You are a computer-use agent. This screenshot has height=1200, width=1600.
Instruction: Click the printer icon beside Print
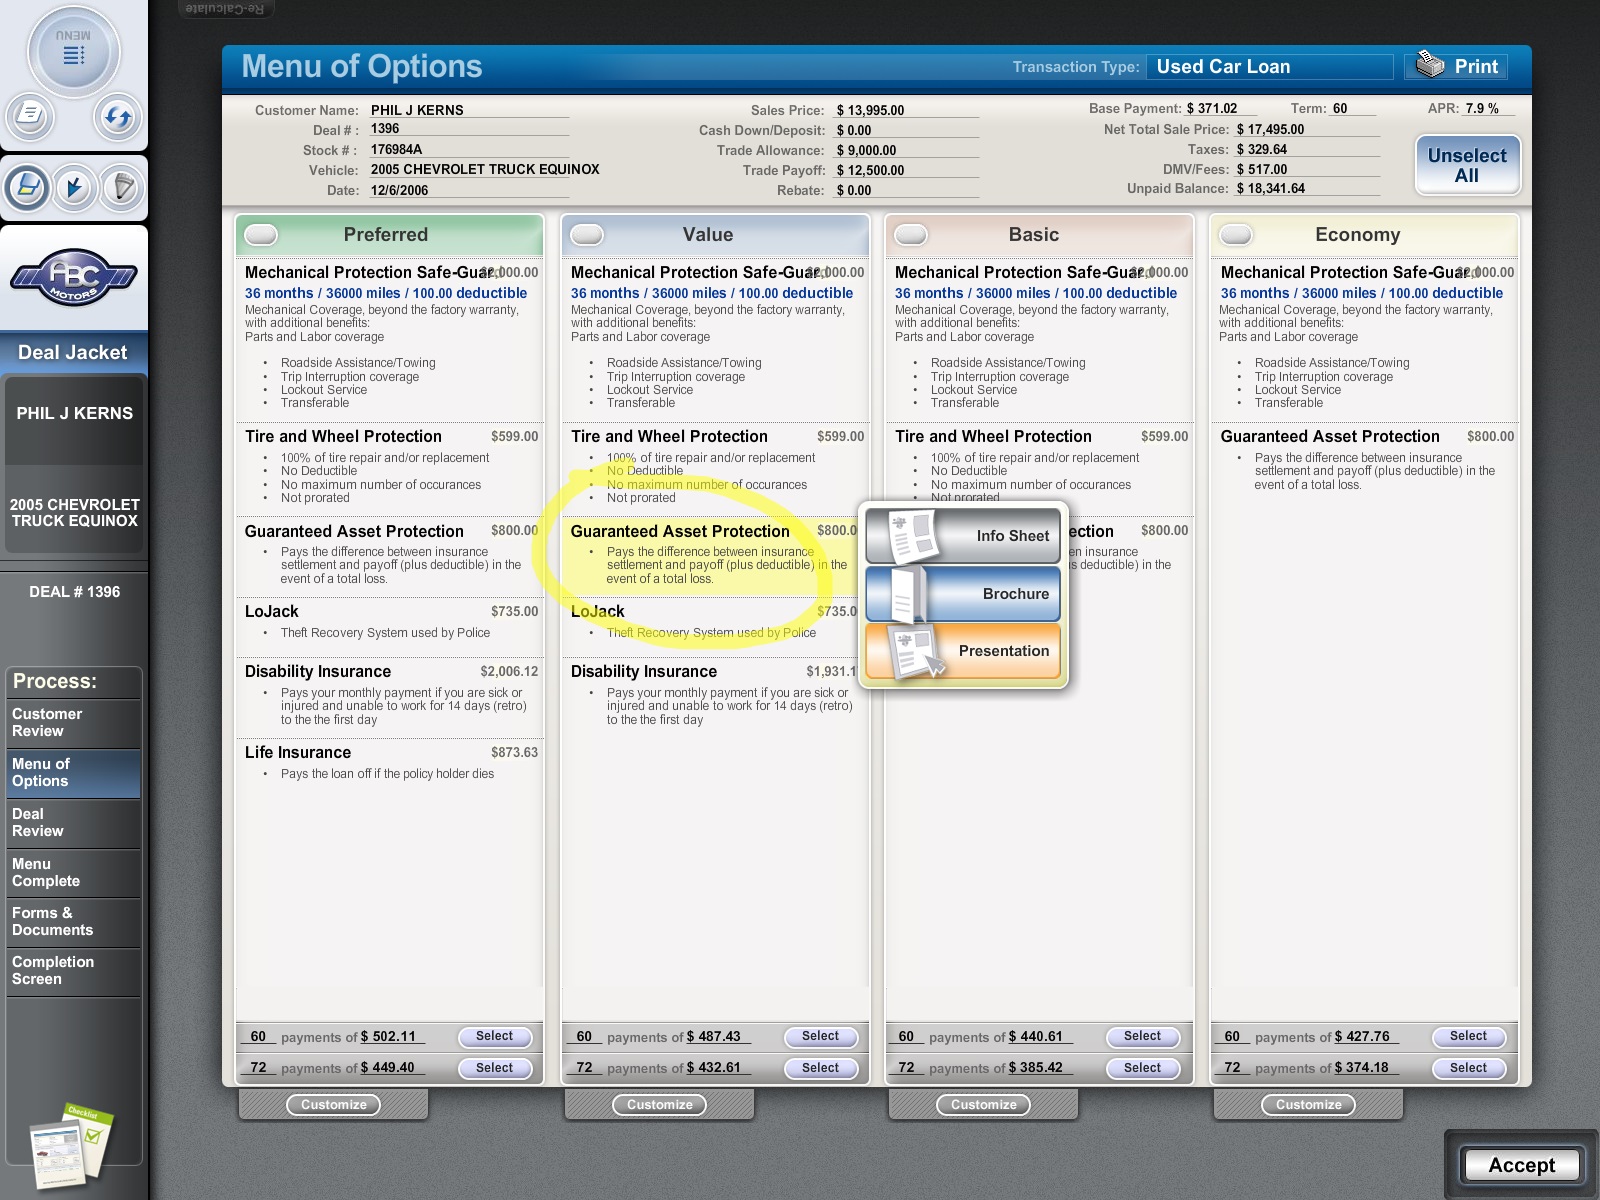click(1430, 65)
